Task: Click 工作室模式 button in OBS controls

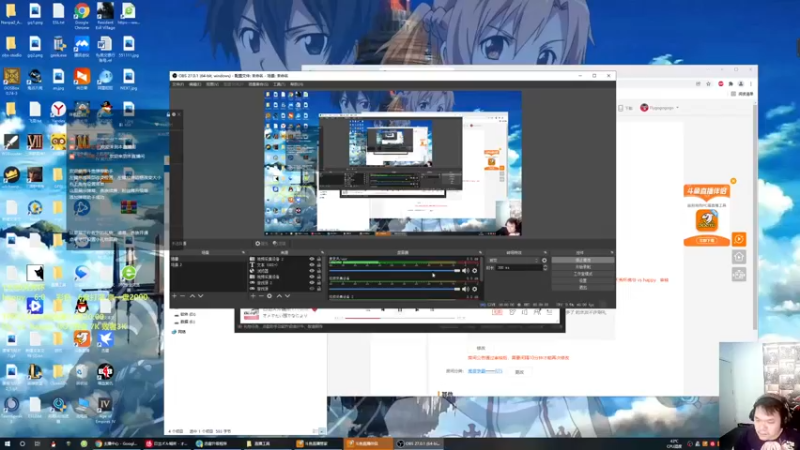Action: pyautogui.click(x=583, y=274)
